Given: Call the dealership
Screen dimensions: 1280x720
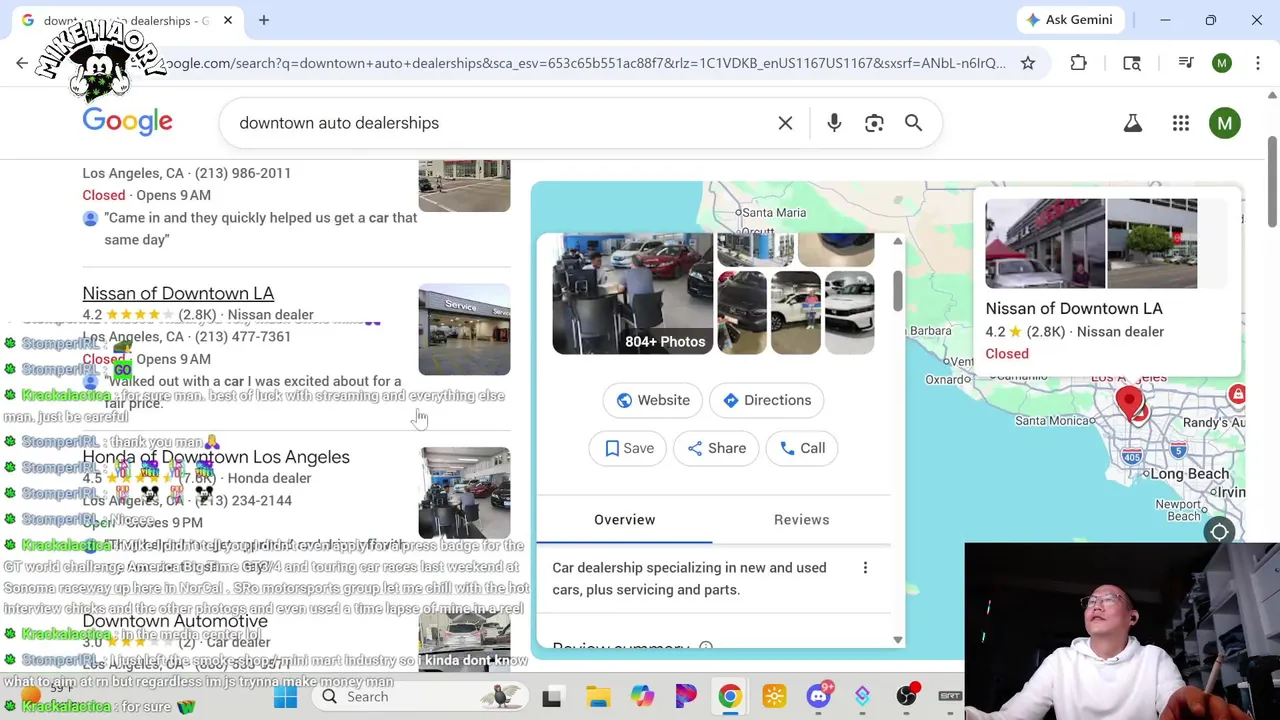Looking at the screenshot, I should tap(802, 448).
